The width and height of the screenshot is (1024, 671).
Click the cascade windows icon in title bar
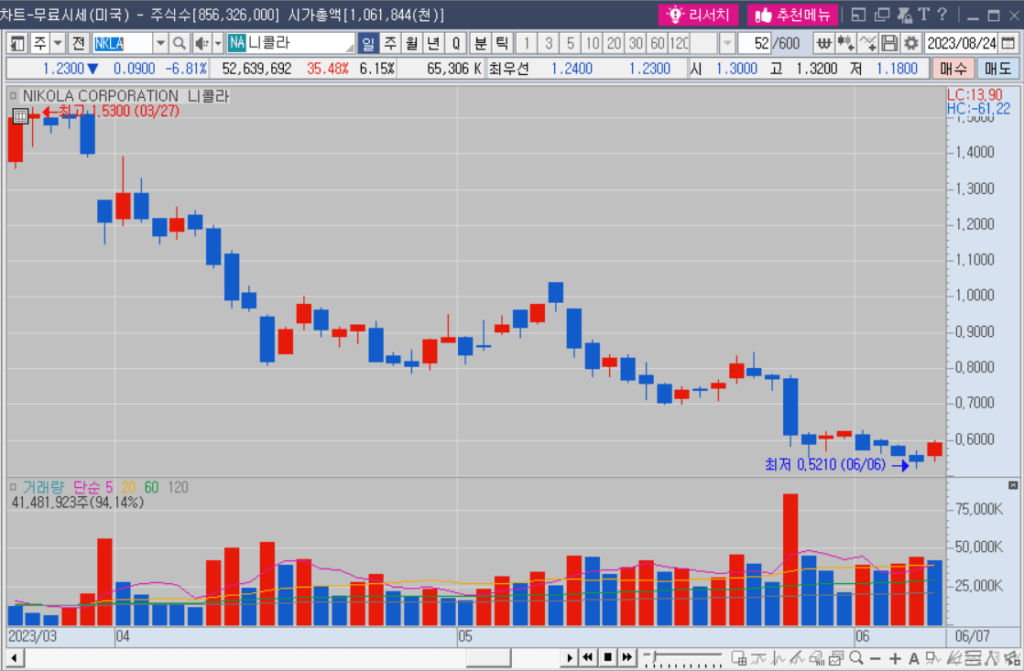pos(882,14)
